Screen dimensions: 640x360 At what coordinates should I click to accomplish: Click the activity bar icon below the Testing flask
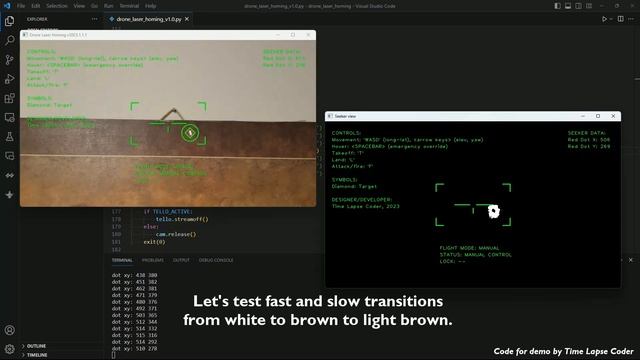(9, 156)
